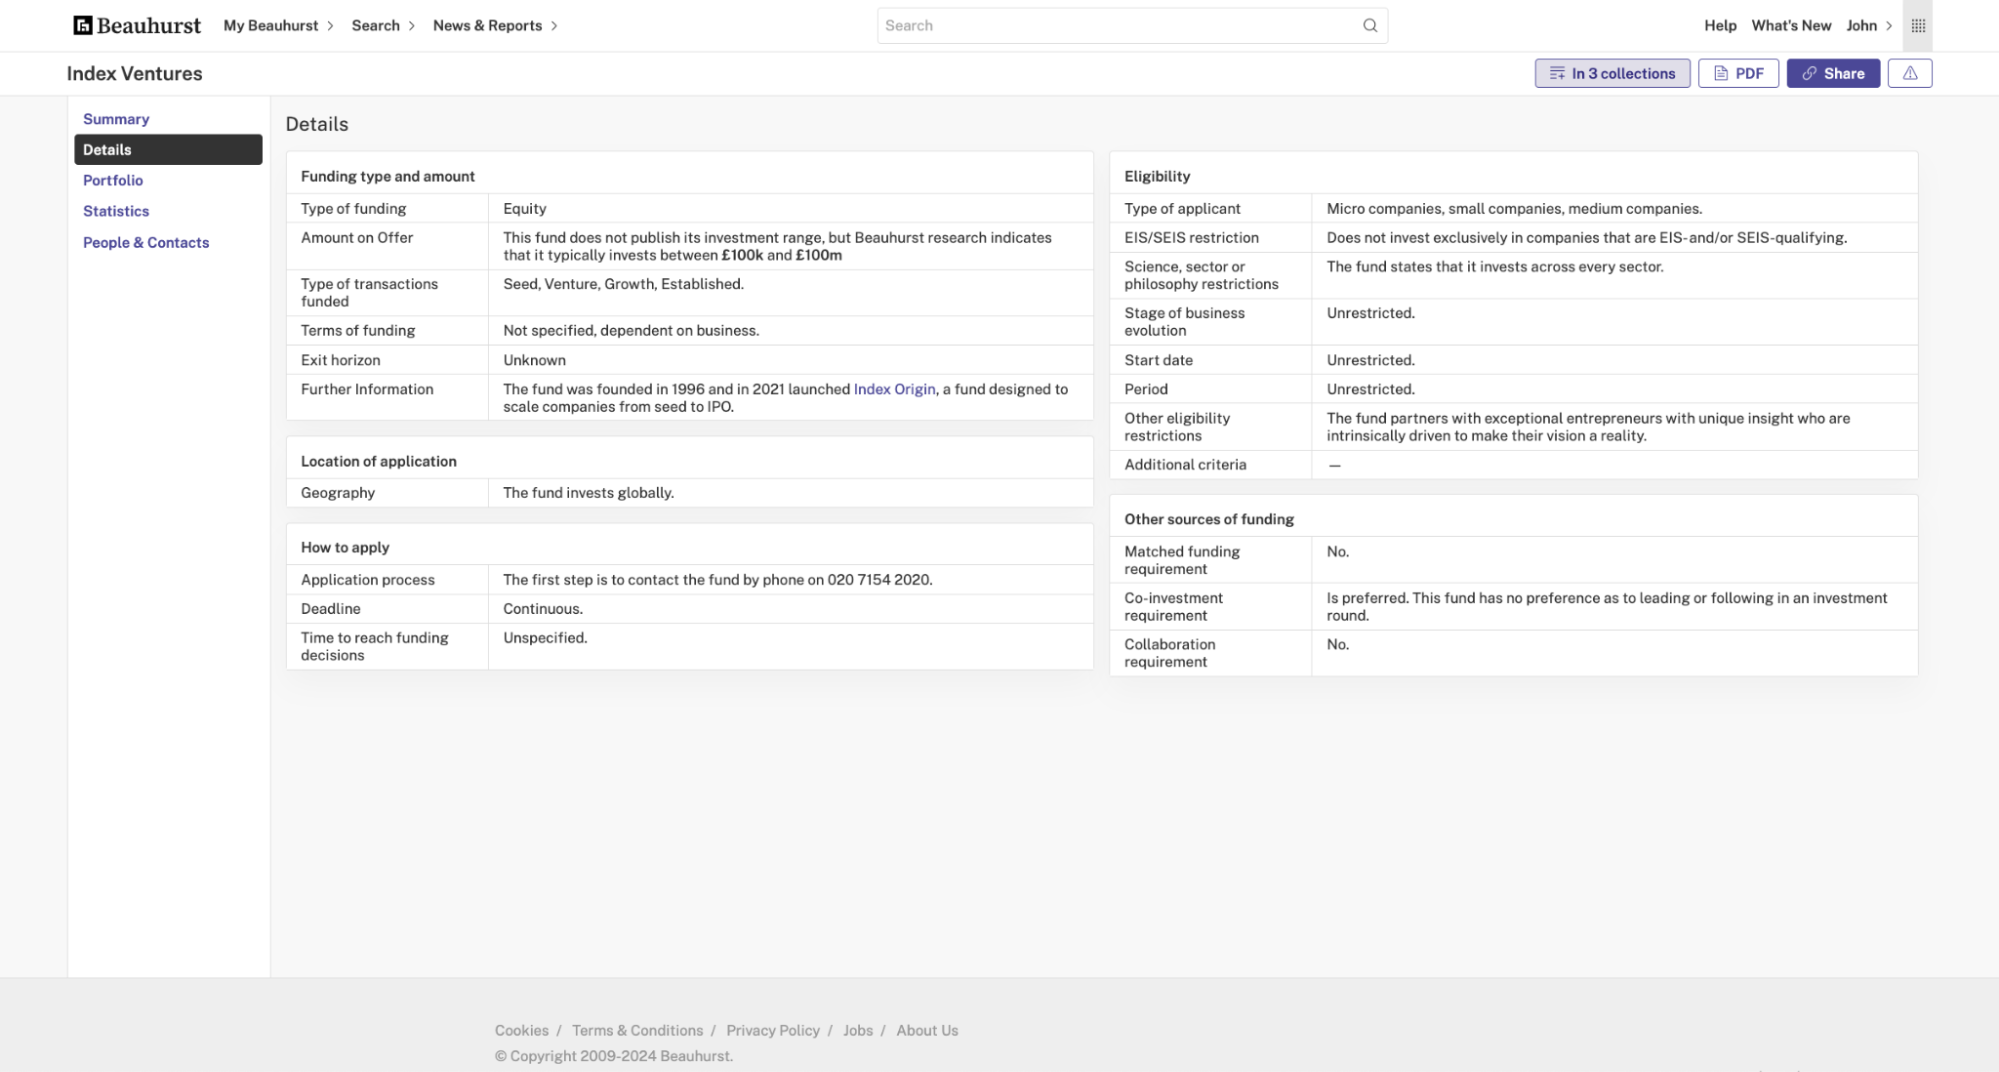Viewport: 1999px width, 1072px height.
Task: Click the 'Location of application' header
Action: point(378,461)
